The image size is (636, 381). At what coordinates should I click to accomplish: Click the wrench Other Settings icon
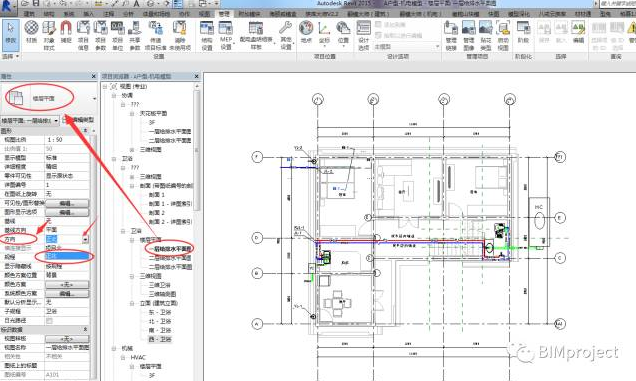[286, 35]
